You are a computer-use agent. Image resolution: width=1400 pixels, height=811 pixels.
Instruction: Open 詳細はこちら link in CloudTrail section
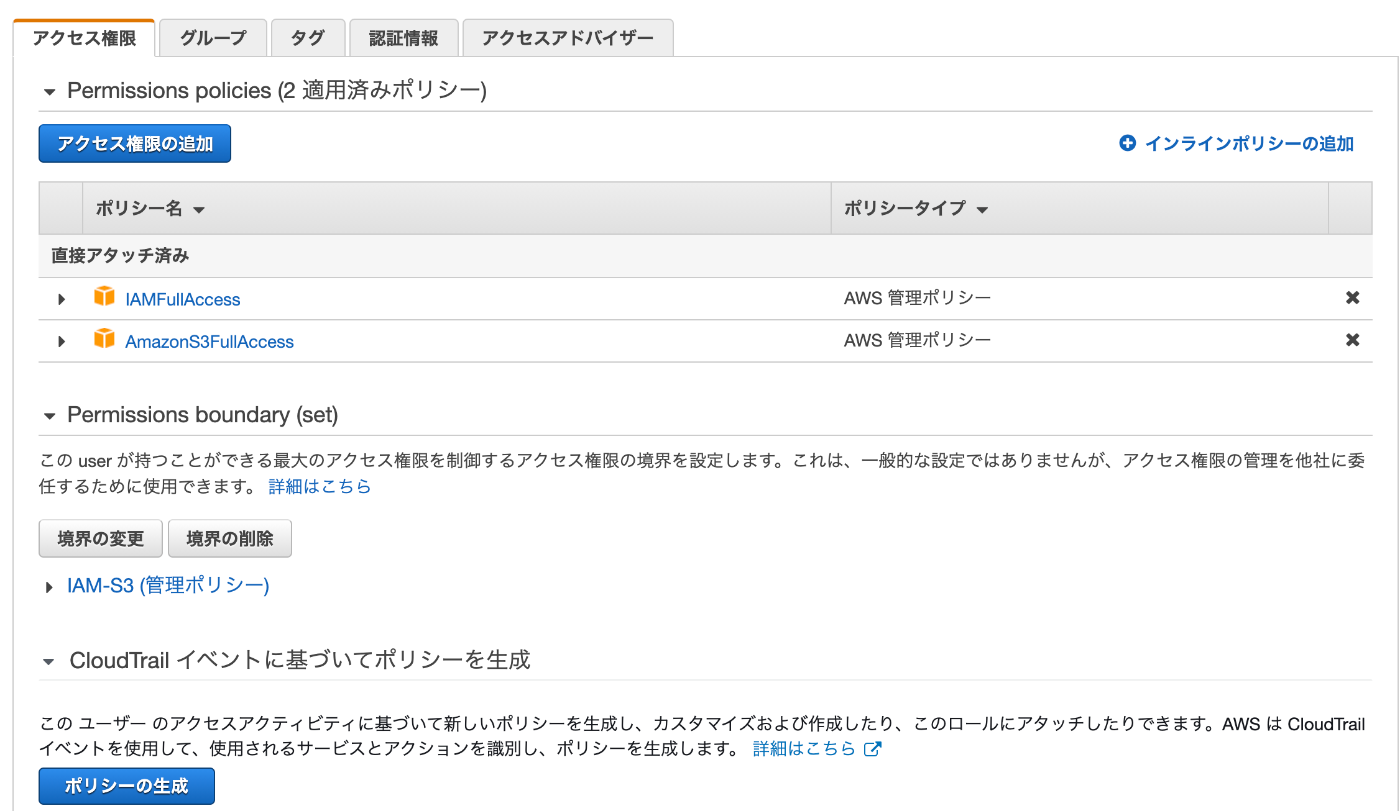tap(804, 749)
